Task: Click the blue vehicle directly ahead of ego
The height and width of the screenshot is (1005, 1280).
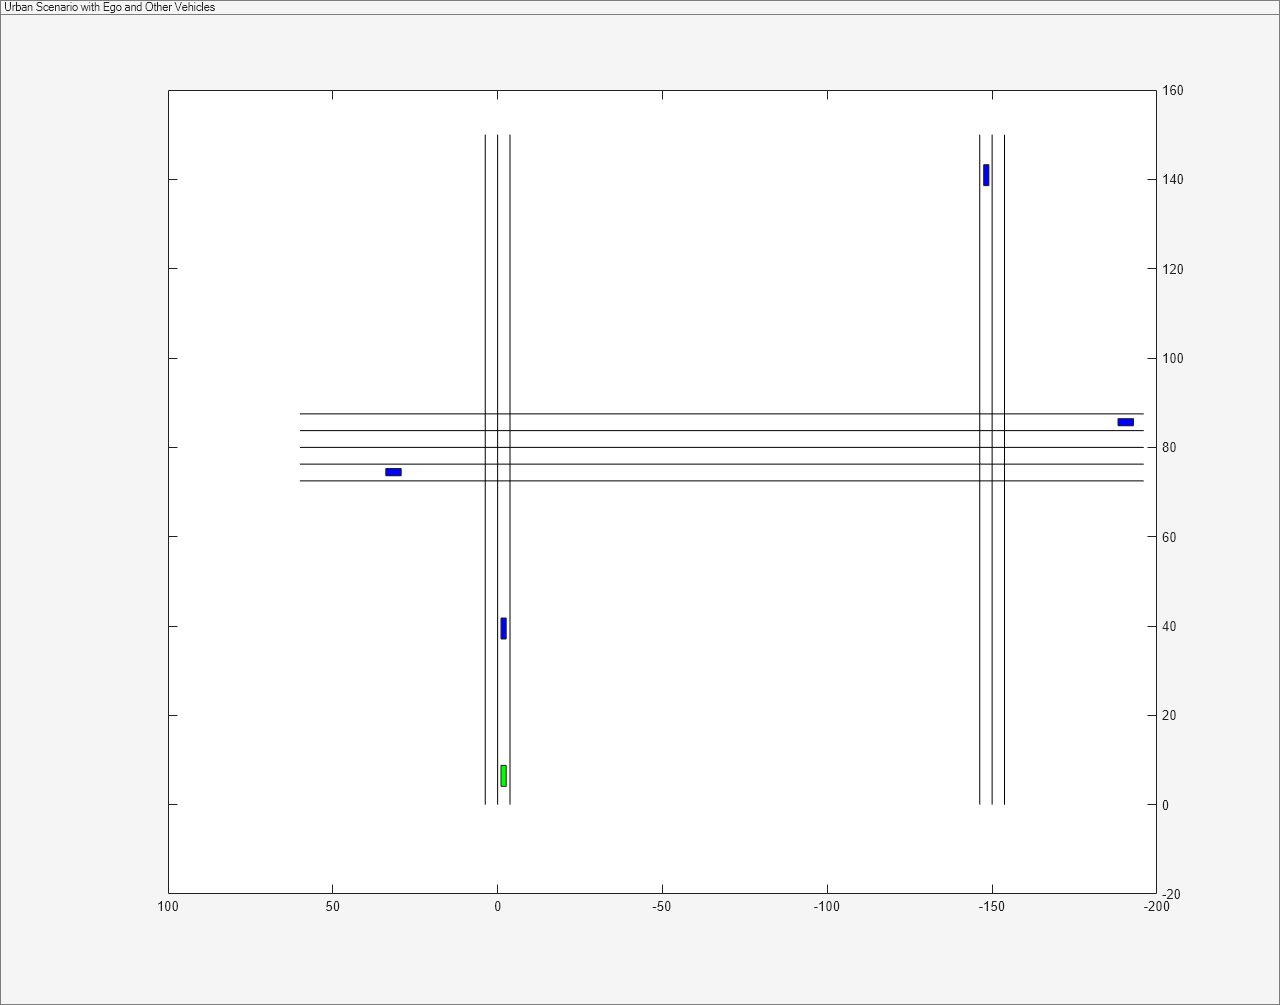Action: pos(503,628)
